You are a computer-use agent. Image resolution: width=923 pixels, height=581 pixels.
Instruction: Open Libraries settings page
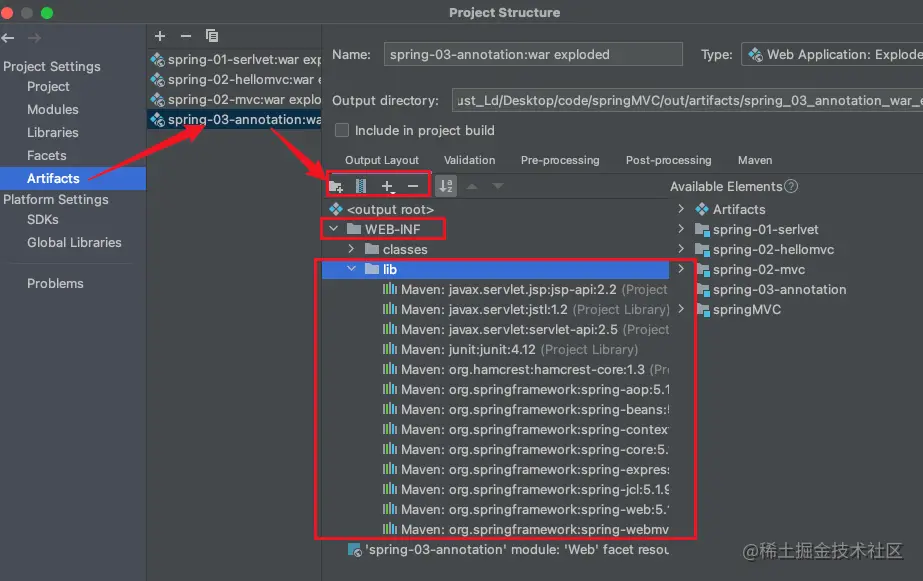pyautogui.click(x=52, y=132)
